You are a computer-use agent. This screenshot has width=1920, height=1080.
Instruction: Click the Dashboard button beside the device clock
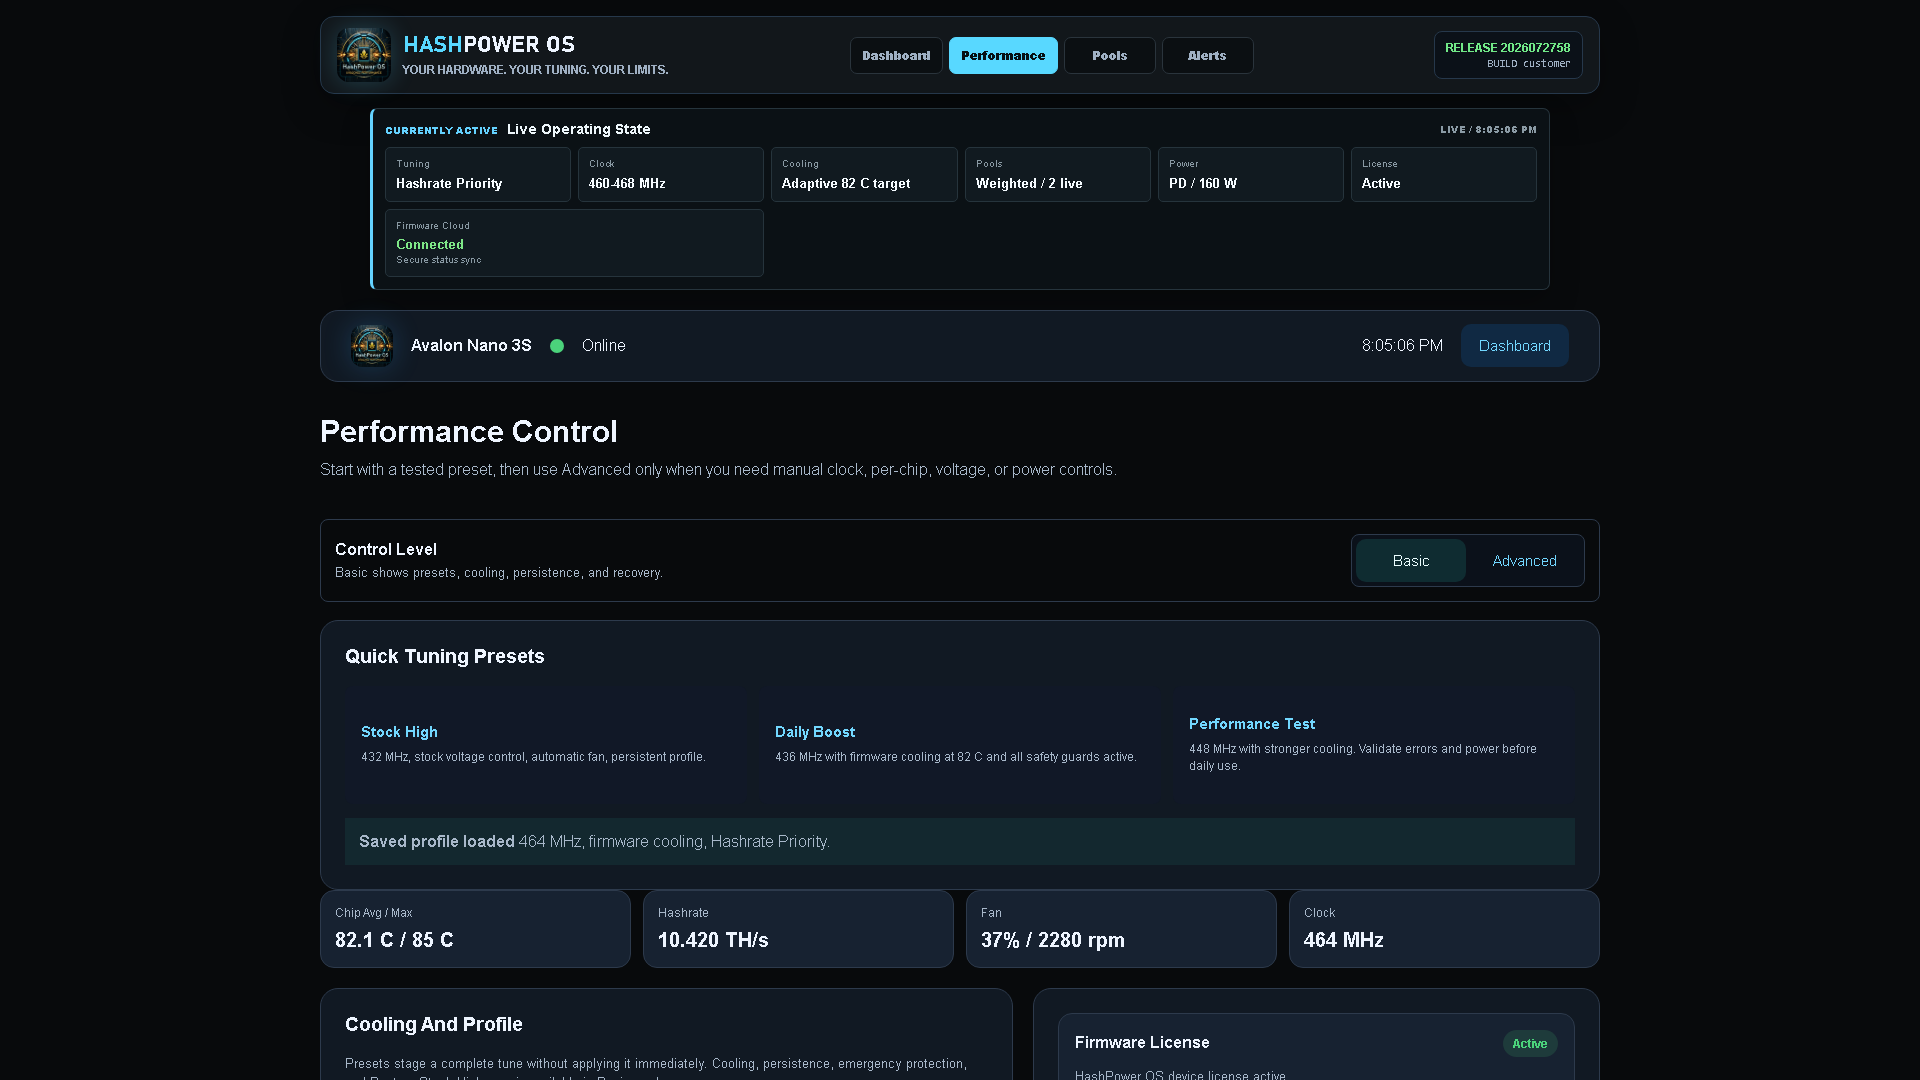1514,346
